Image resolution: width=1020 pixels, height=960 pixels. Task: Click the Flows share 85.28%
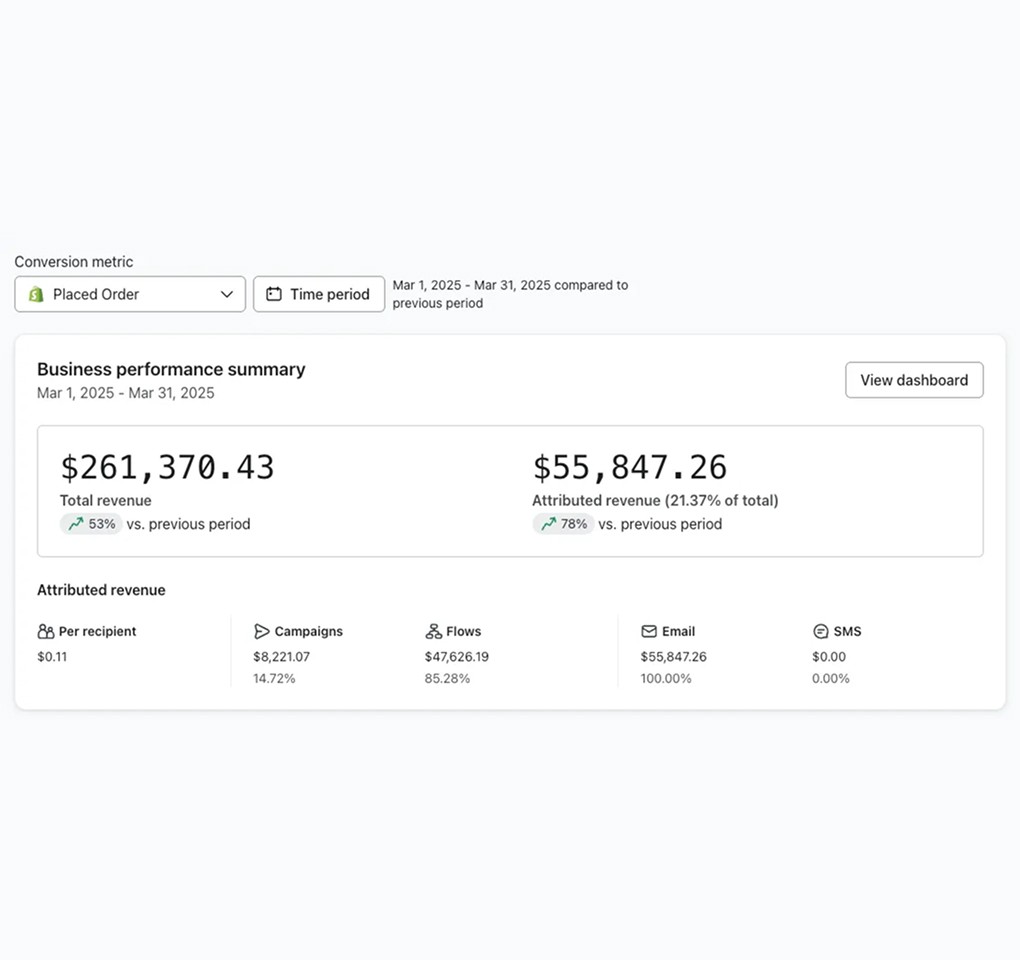pyautogui.click(x=447, y=678)
